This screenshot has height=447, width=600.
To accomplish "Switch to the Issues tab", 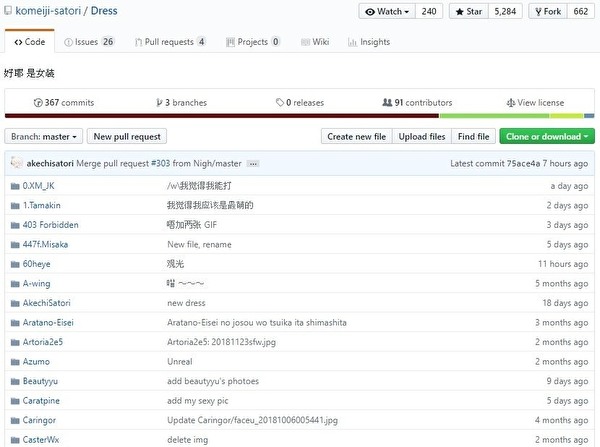I will tap(88, 42).
